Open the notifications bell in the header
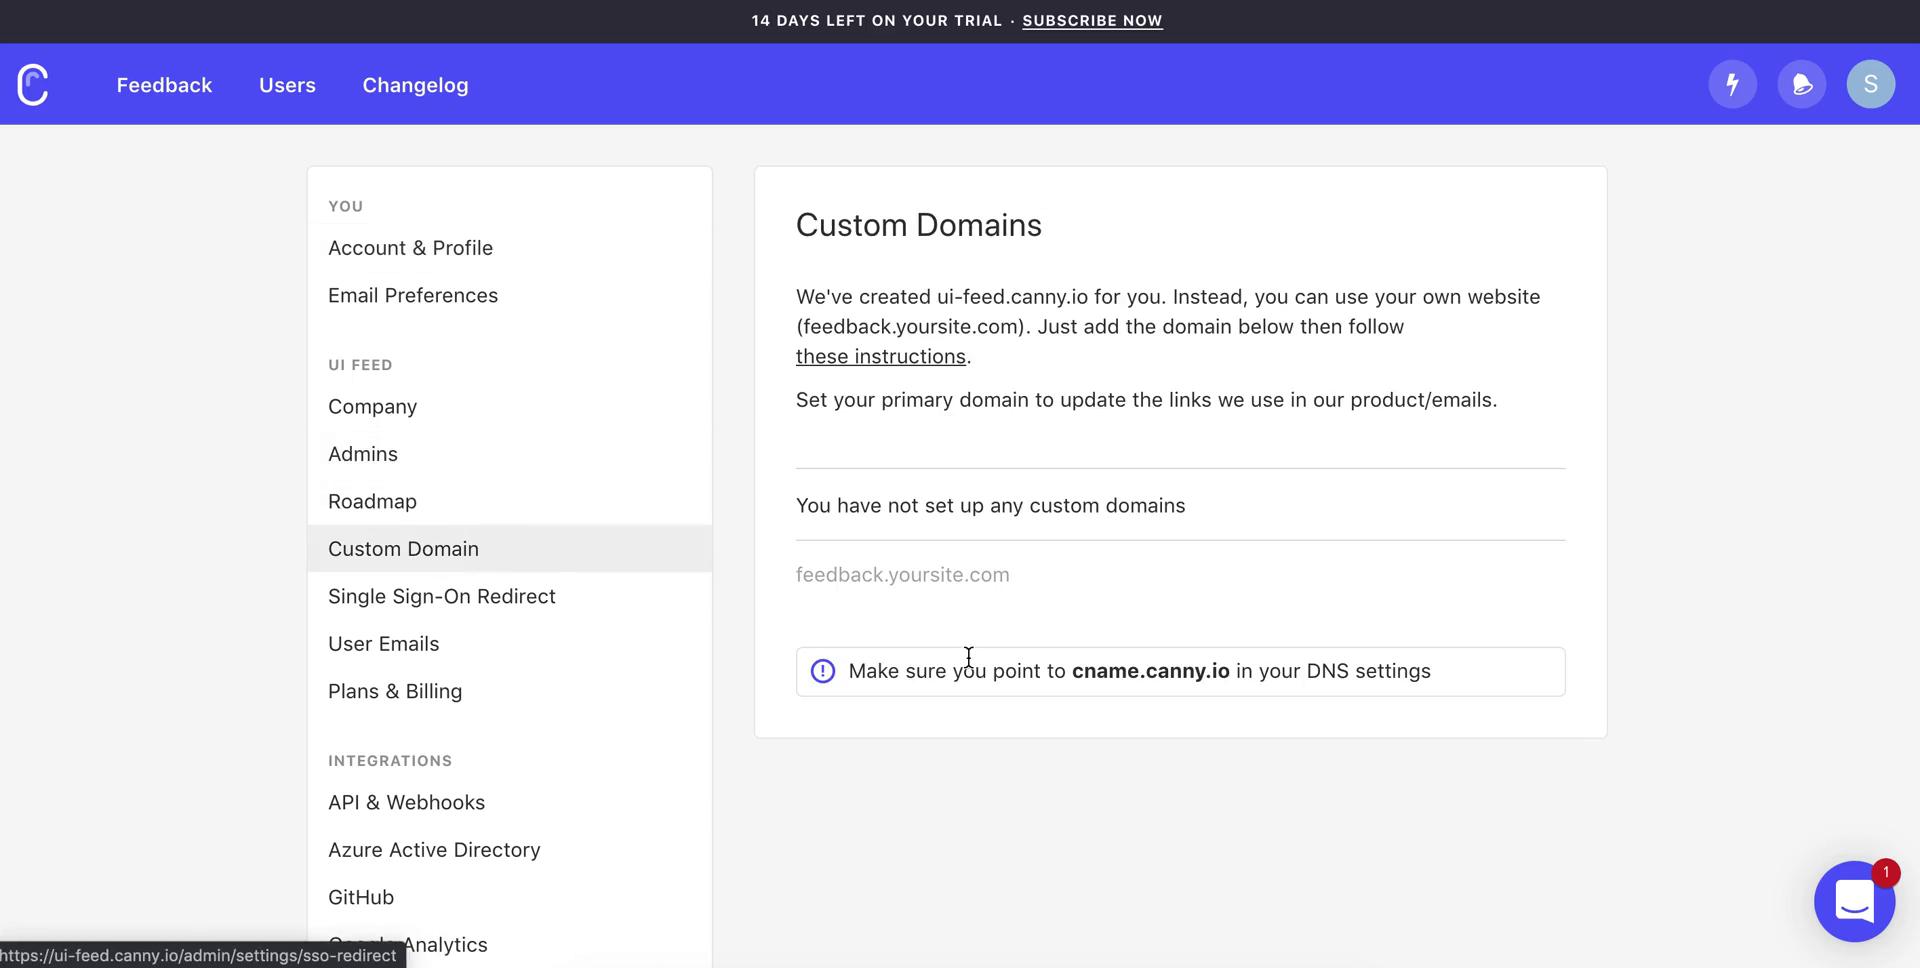The width and height of the screenshot is (1920, 968). (x=1801, y=84)
